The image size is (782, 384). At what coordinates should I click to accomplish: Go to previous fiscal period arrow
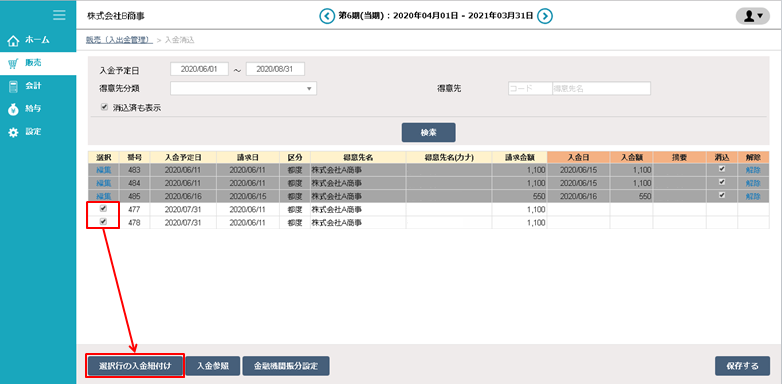[327, 16]
